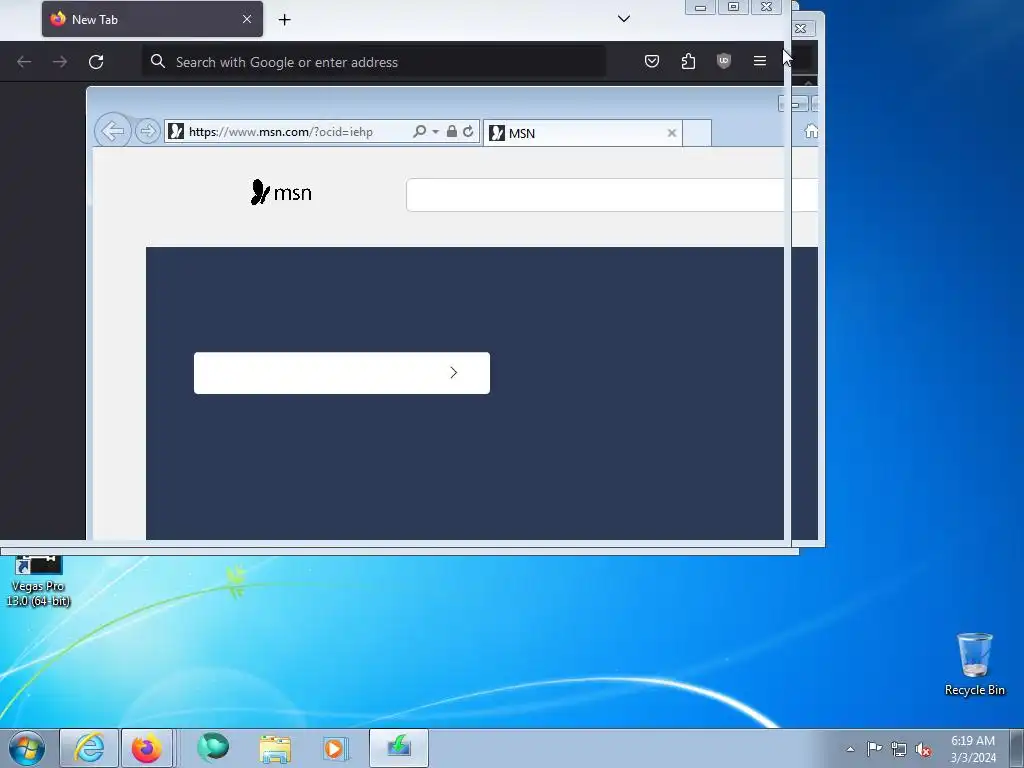
Task: Show hidden system tray icons
Action: (x=850, y=749)
